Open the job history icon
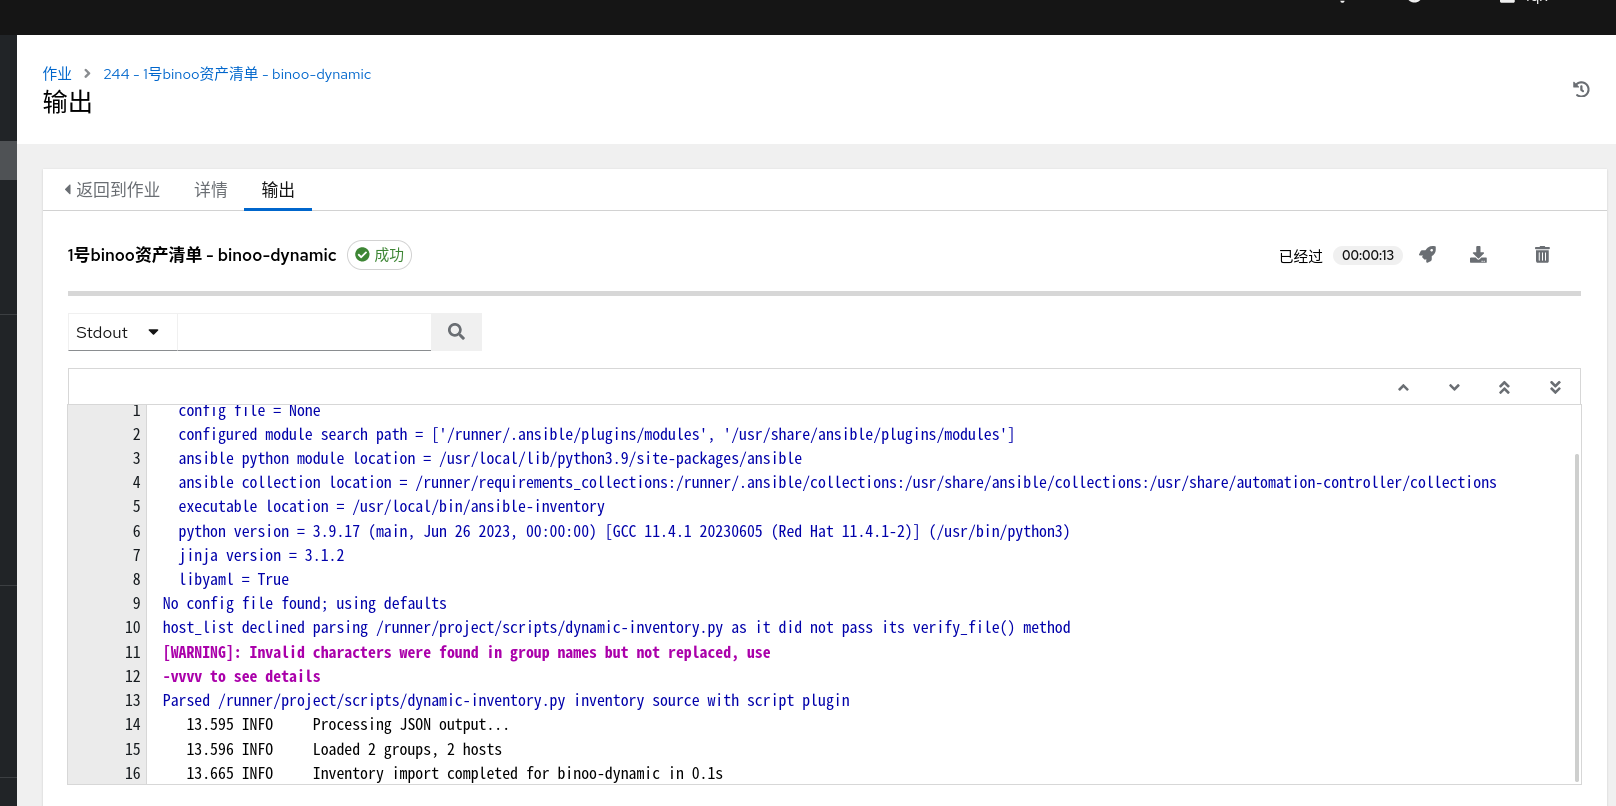The width and height of the screenshot is (1616, 806). (x=1581, y=89)
